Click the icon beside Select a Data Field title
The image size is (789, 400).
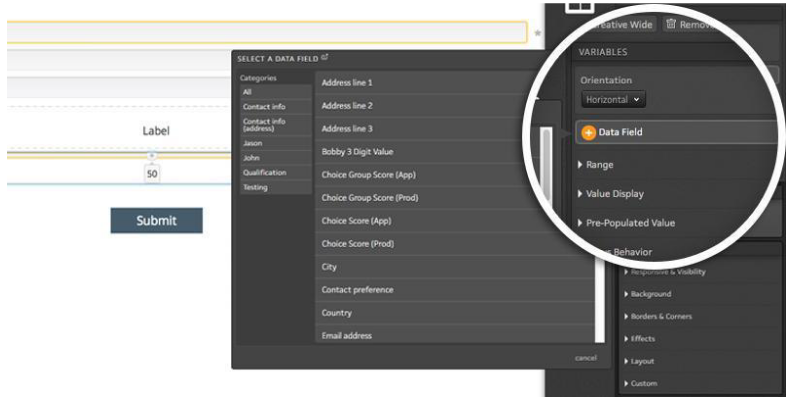325,59
